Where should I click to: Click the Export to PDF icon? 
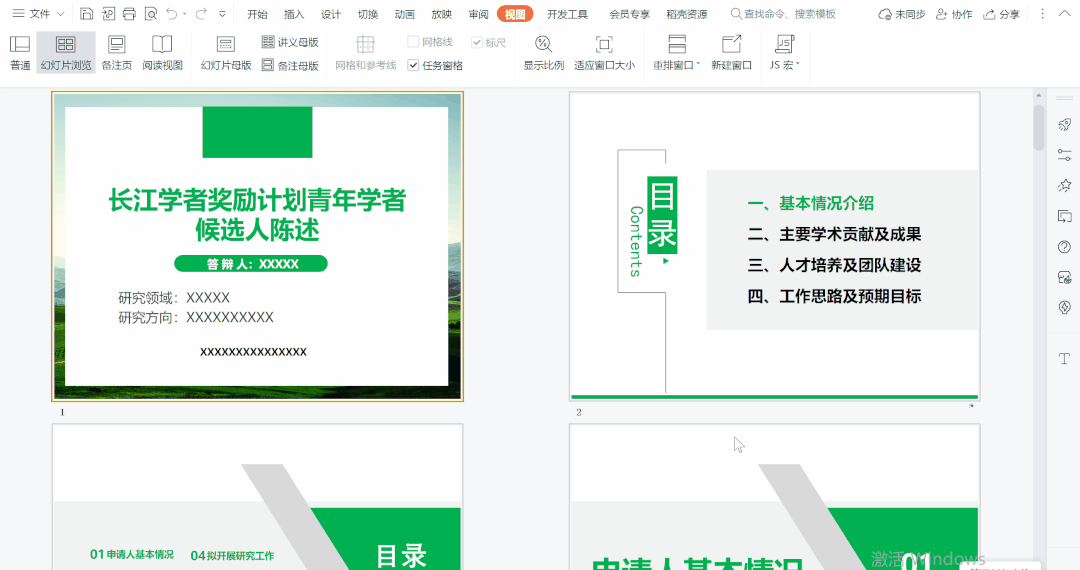coord(108,14)
